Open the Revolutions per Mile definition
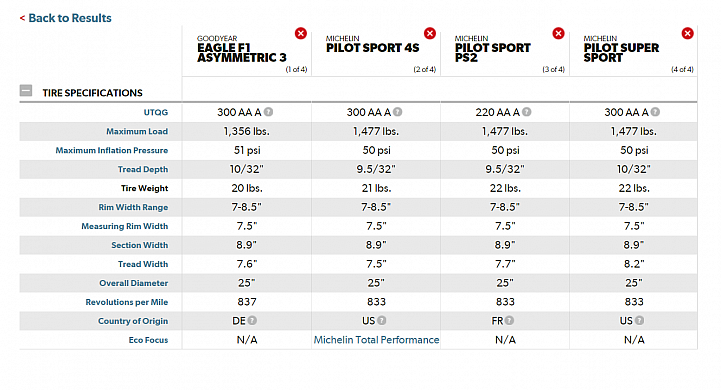 click(x=126, y=302)
